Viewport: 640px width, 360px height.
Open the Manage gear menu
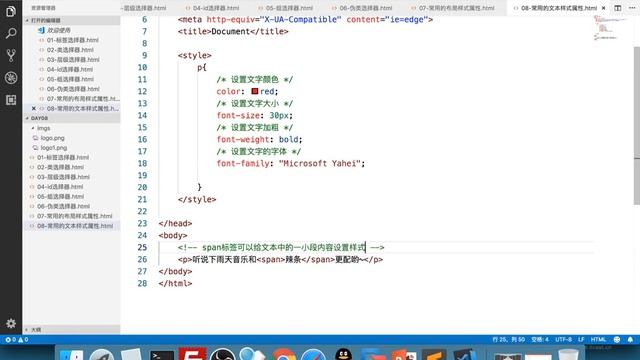pyautogui.click(x=11, y=324)
